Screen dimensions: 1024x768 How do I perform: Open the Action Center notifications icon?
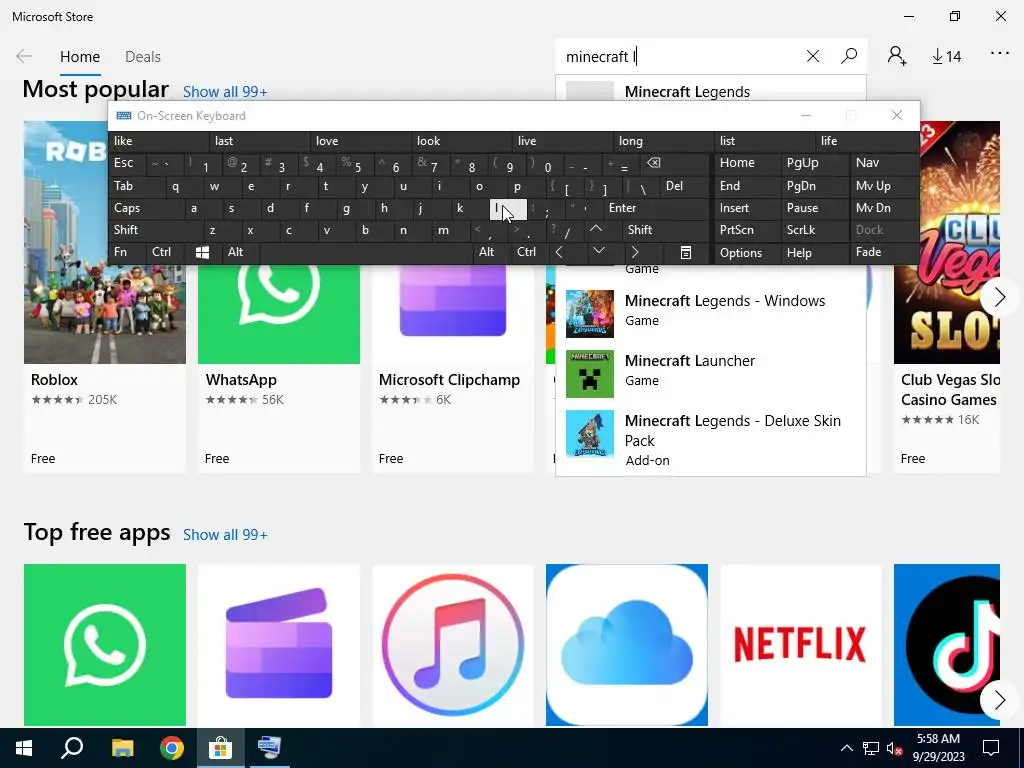[991, 748]
